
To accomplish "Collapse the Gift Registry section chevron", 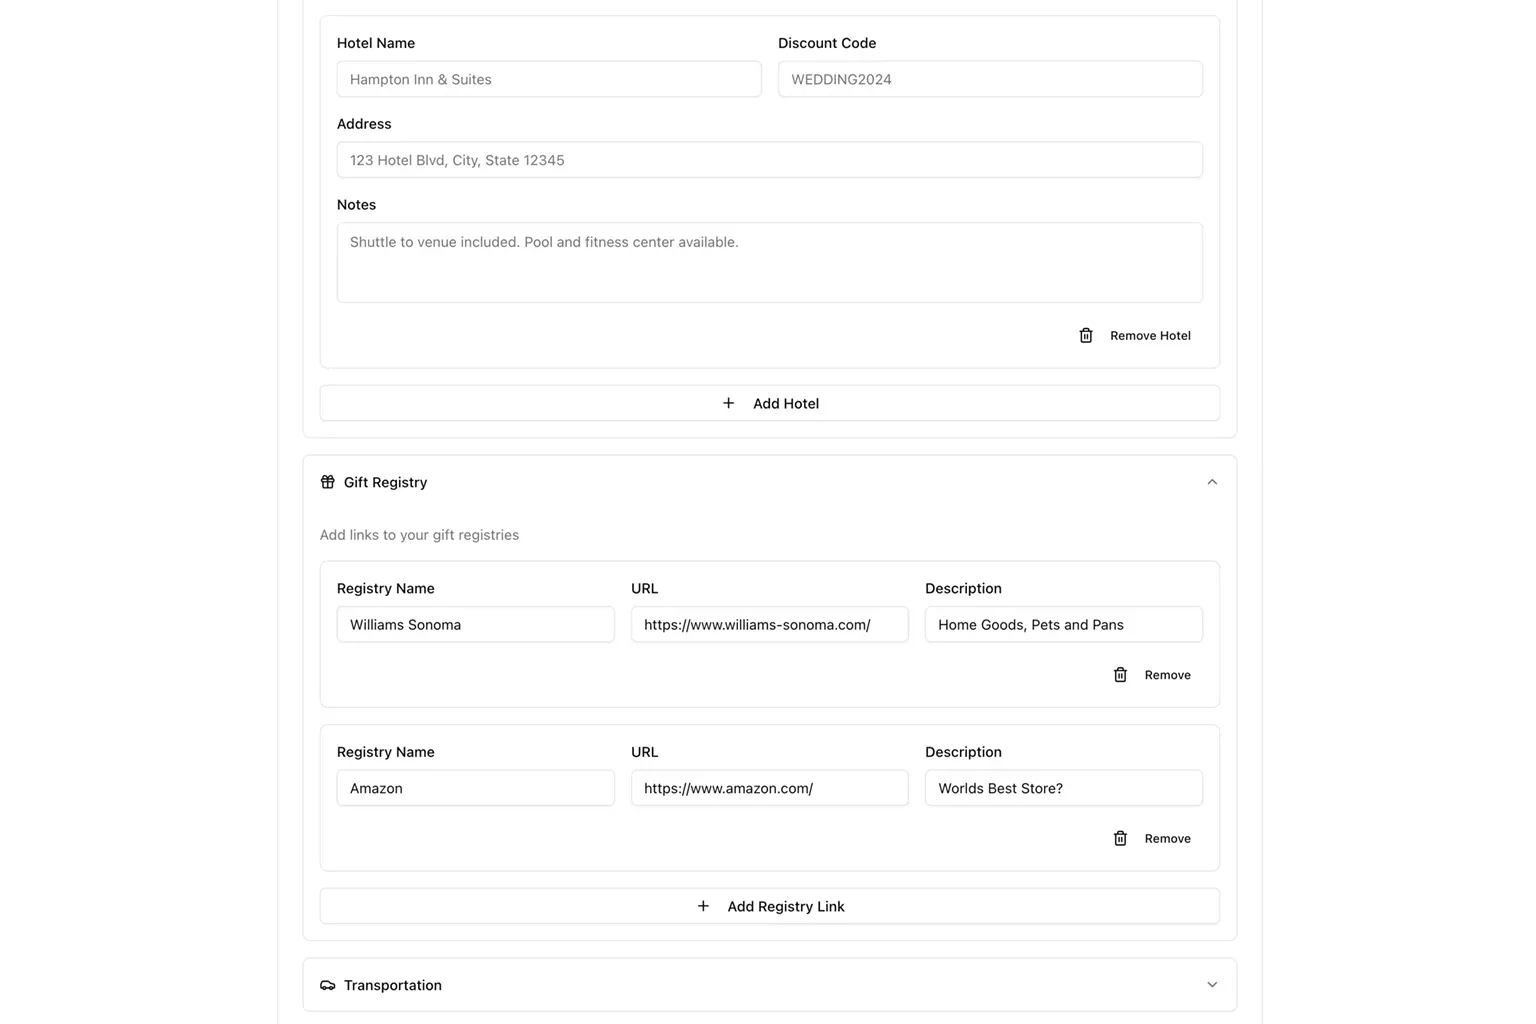I will coord(1212,482).
